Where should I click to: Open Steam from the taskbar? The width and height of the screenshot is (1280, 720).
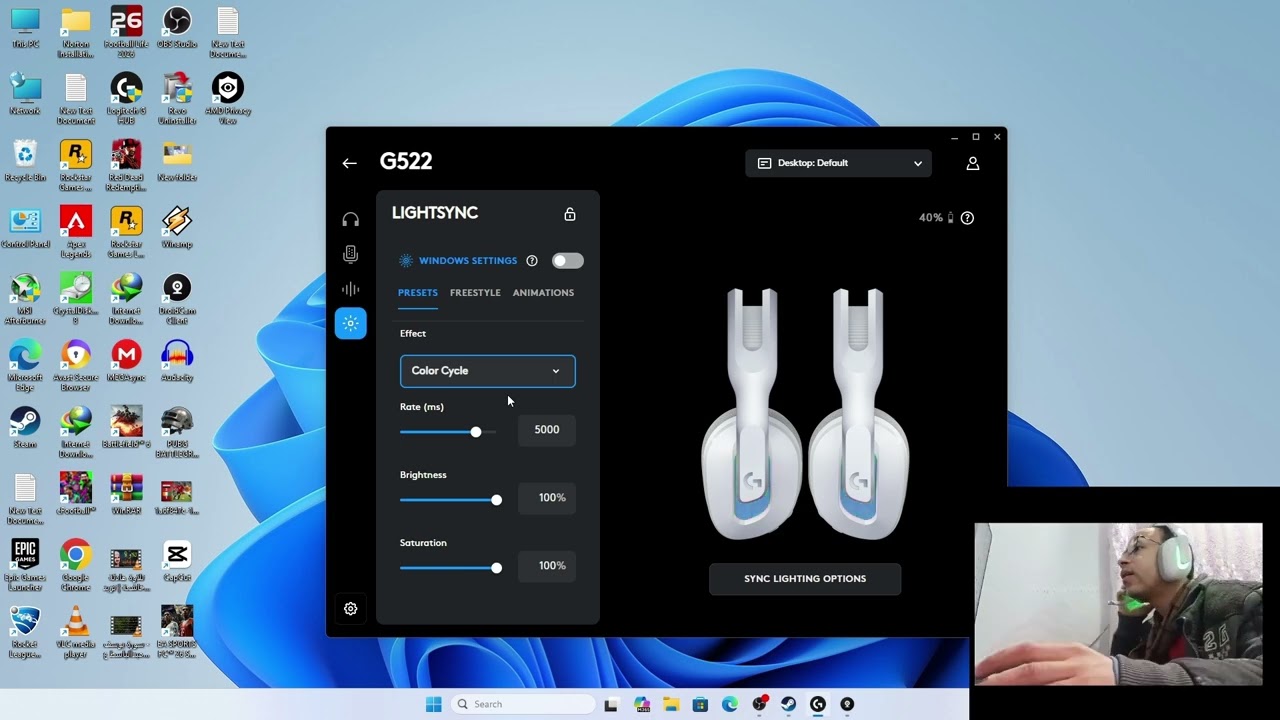click(x=788, y=704)
